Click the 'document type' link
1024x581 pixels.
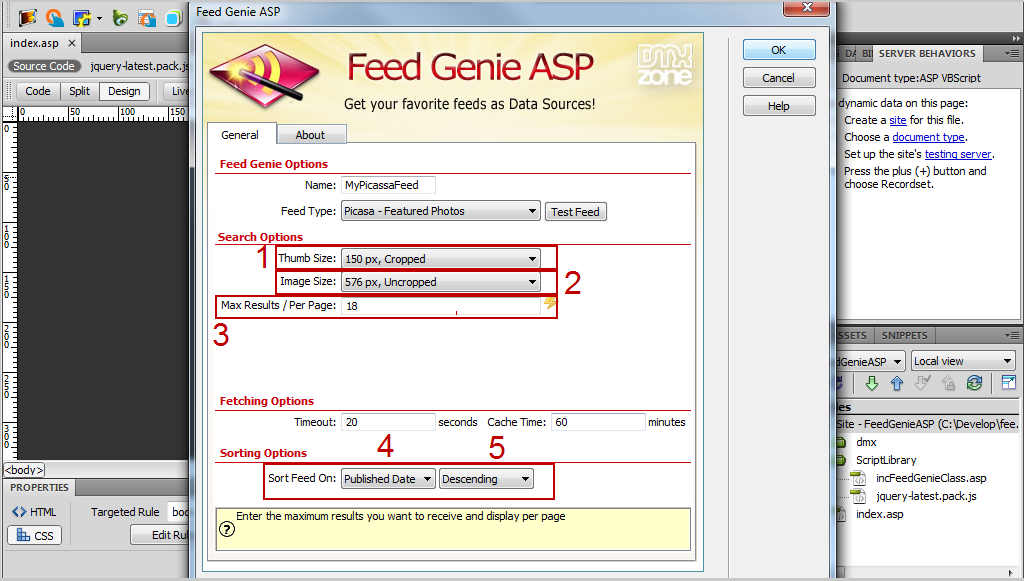[928, 137]
